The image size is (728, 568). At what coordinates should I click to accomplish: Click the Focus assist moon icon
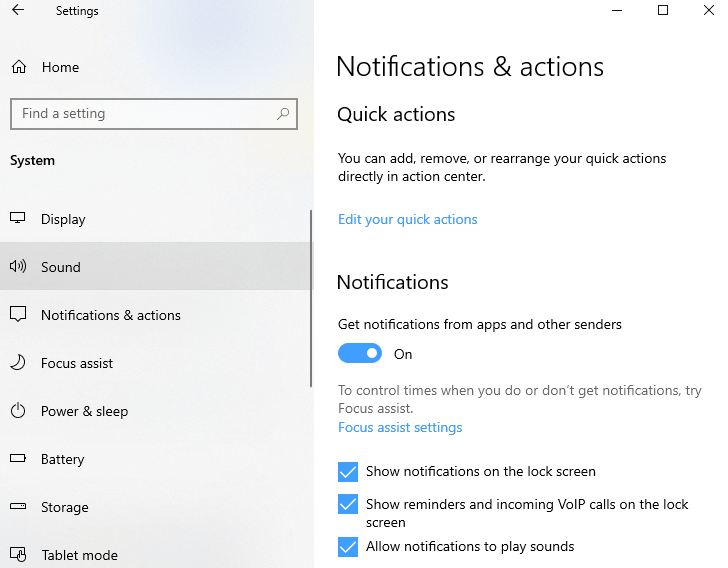pyautogui.click(x=18, y=362)
